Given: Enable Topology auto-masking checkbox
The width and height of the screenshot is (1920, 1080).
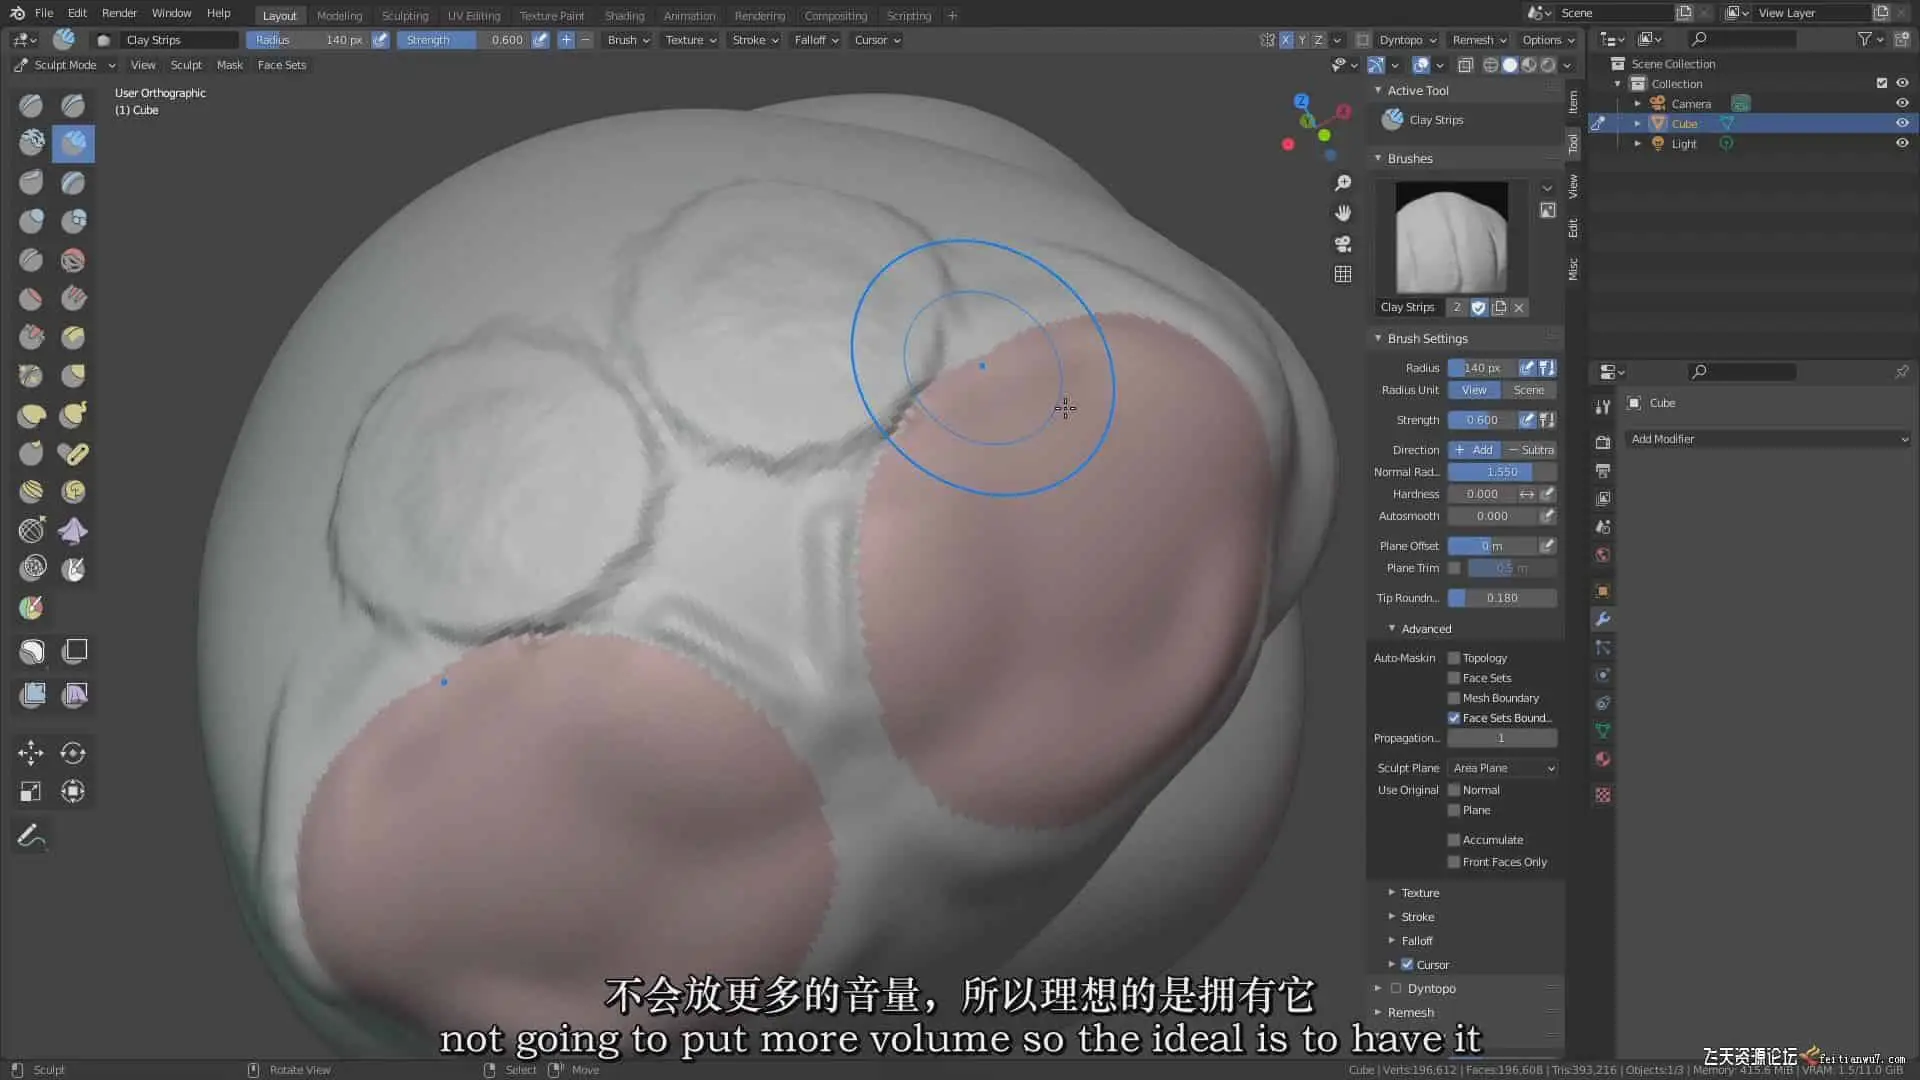Looking at the screenshot, I should click(x=1454, y=658).
